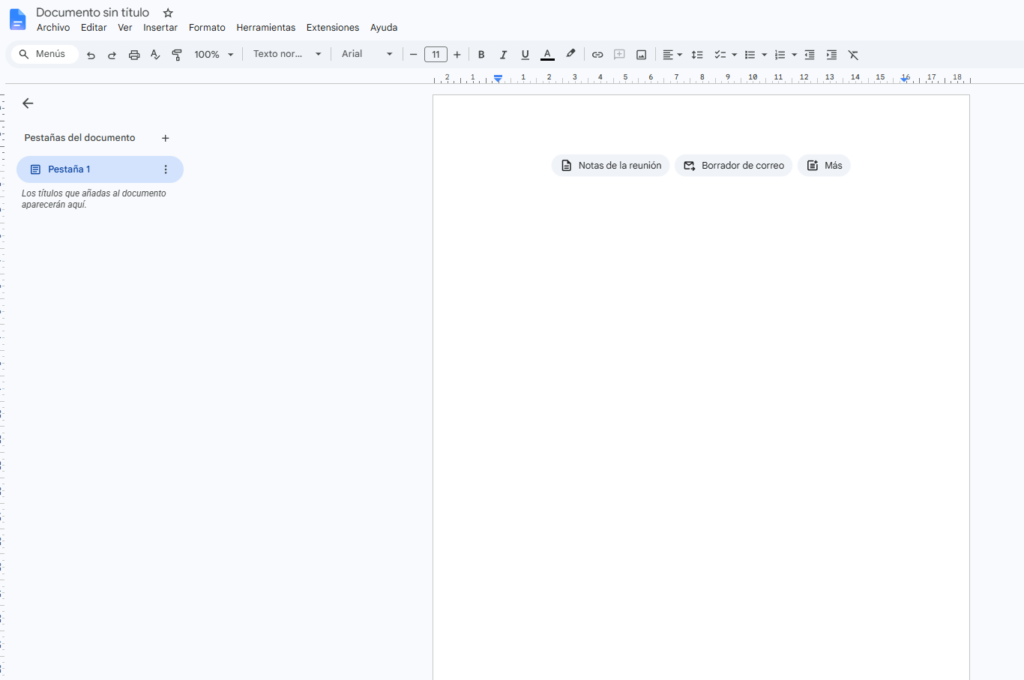Screen dimensions: 1024x680
Task: Click the Insert link icon
Action: pos(597,55)
